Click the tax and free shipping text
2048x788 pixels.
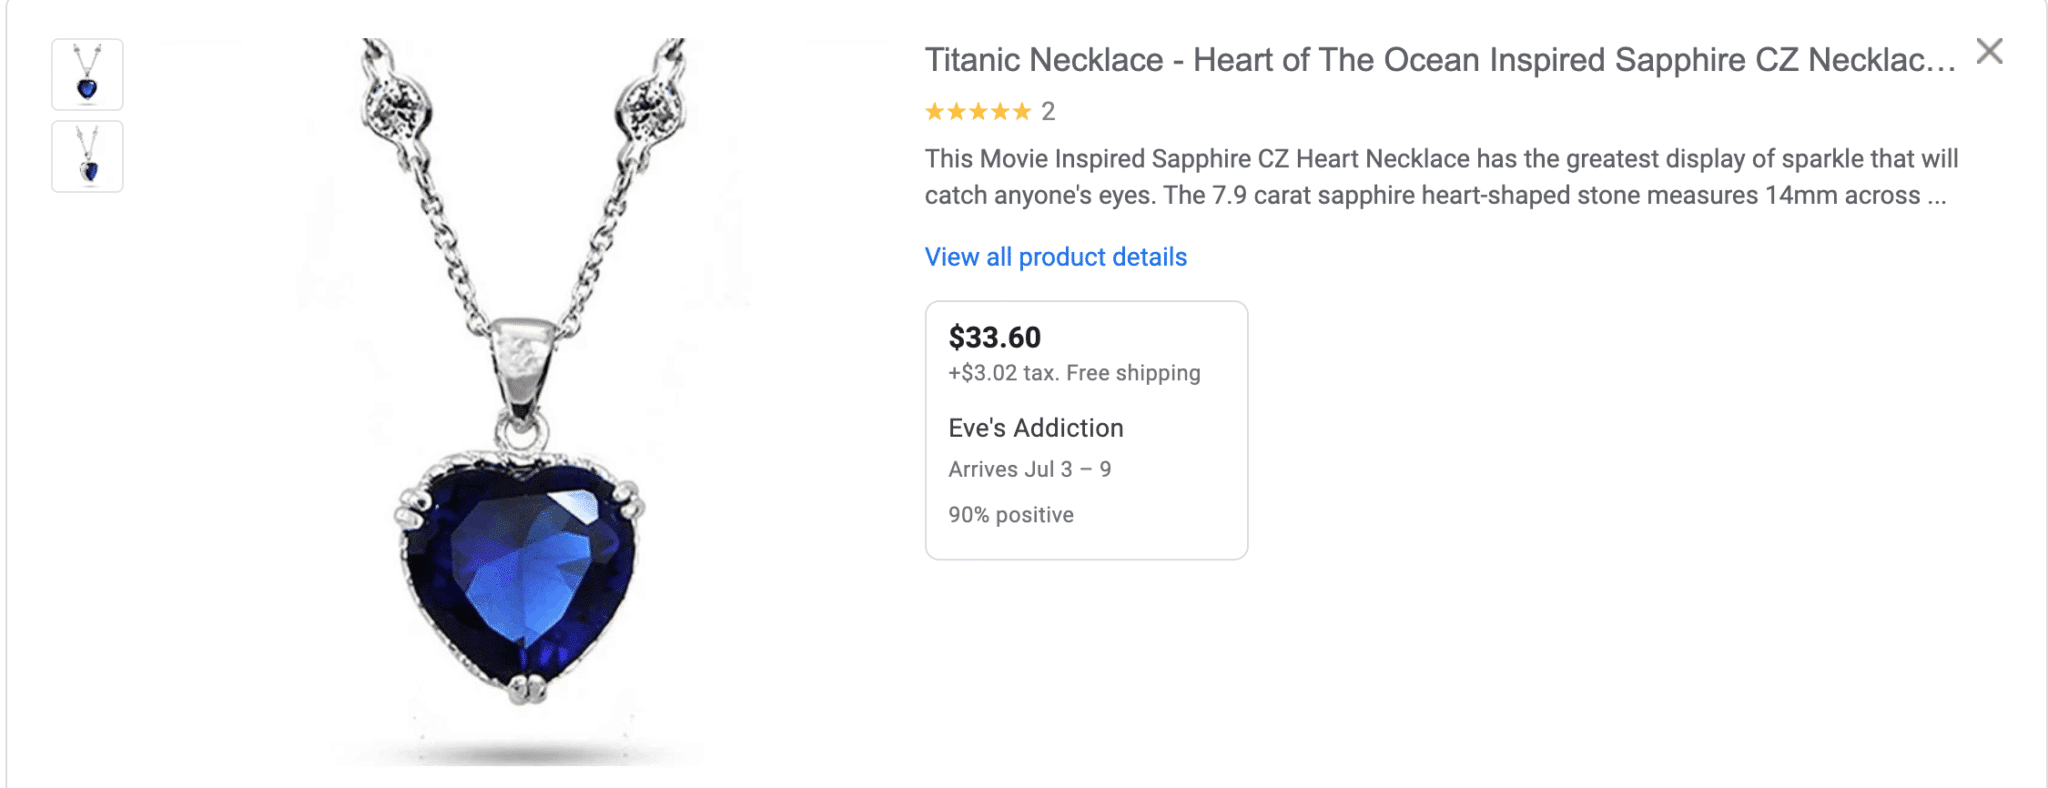(x=1074, y=373)
